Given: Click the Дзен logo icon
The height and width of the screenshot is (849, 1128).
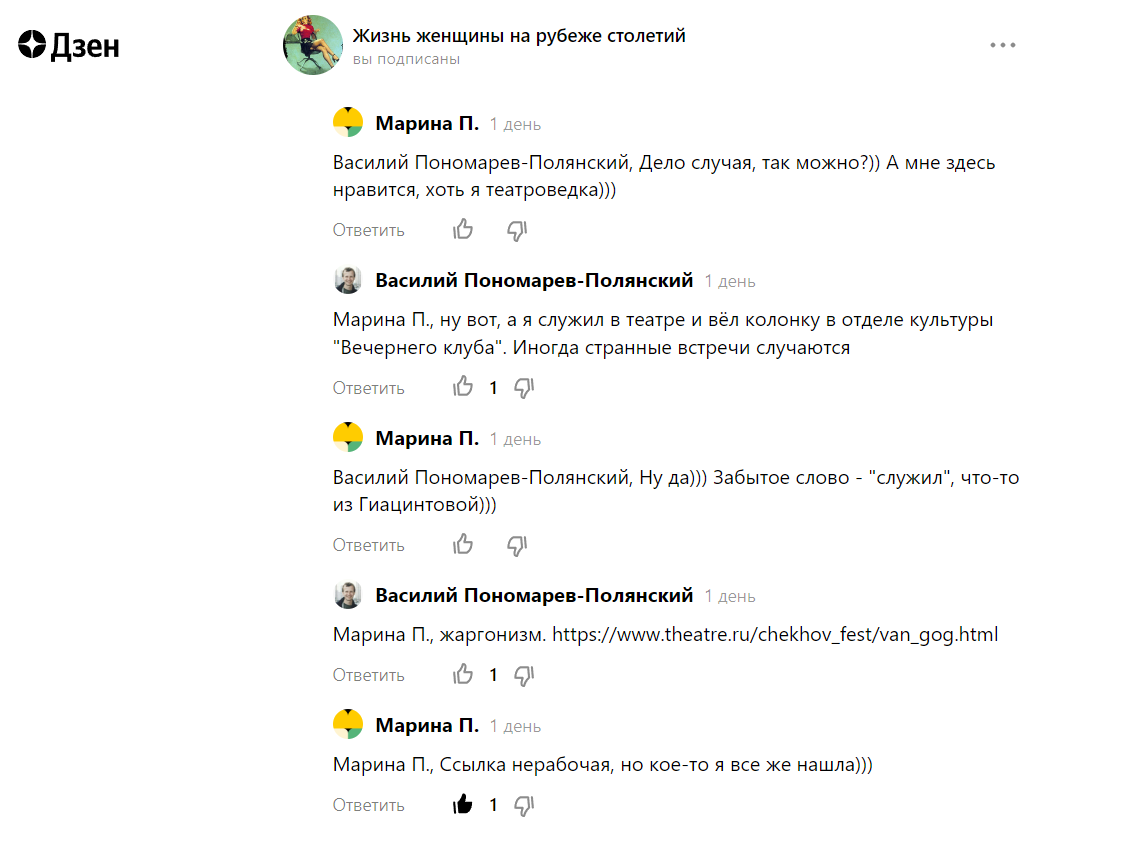Looking at the screenshot, I should coord(30,45).
